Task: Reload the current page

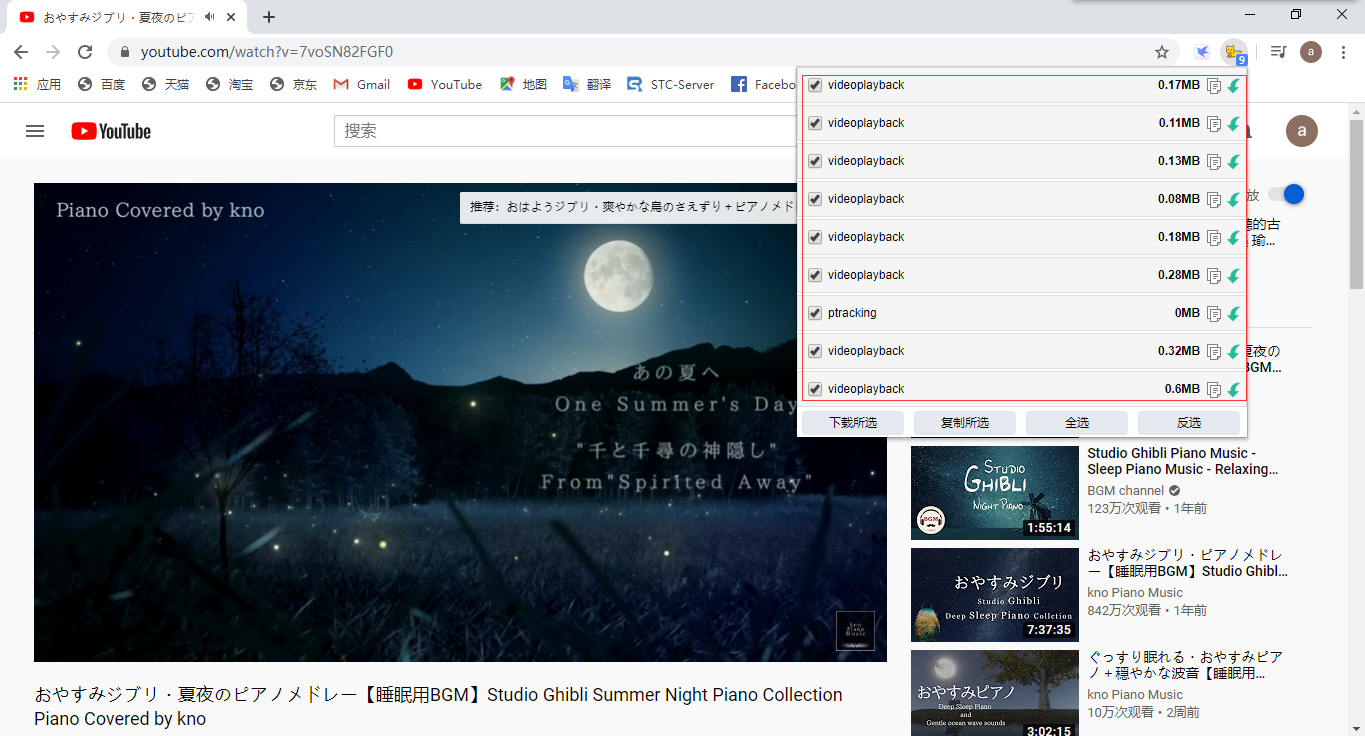Action: pyautogui.click(x=85, y=52)
